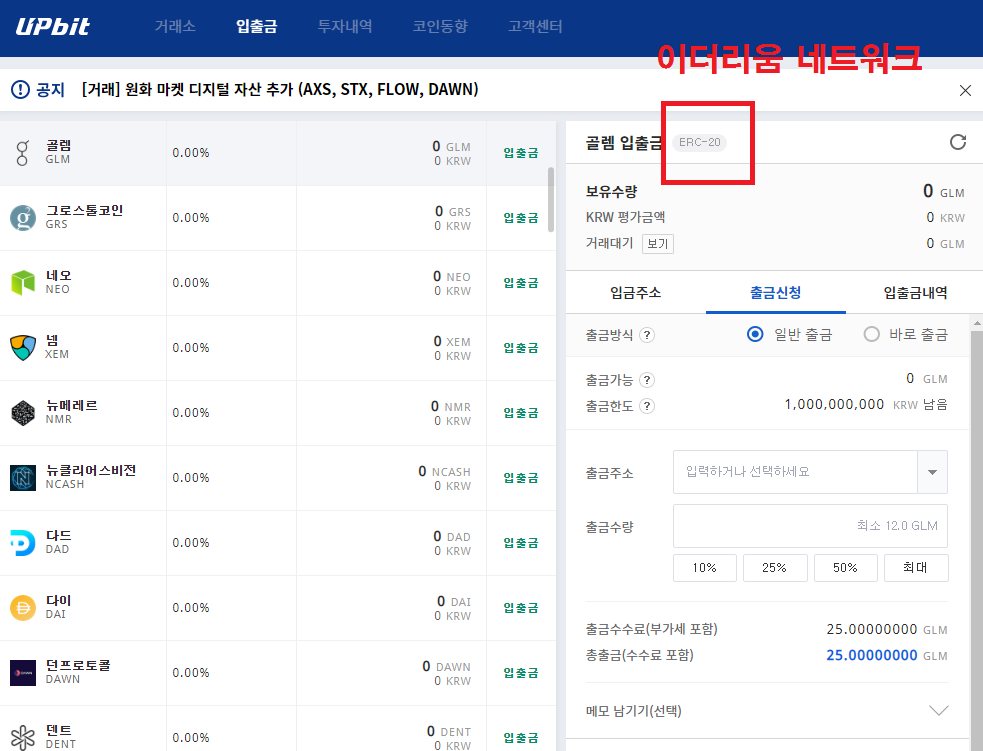Click help icon next to 출금한도
The height and width of the screenshot is (751, 983).
[x=647, y=406]
